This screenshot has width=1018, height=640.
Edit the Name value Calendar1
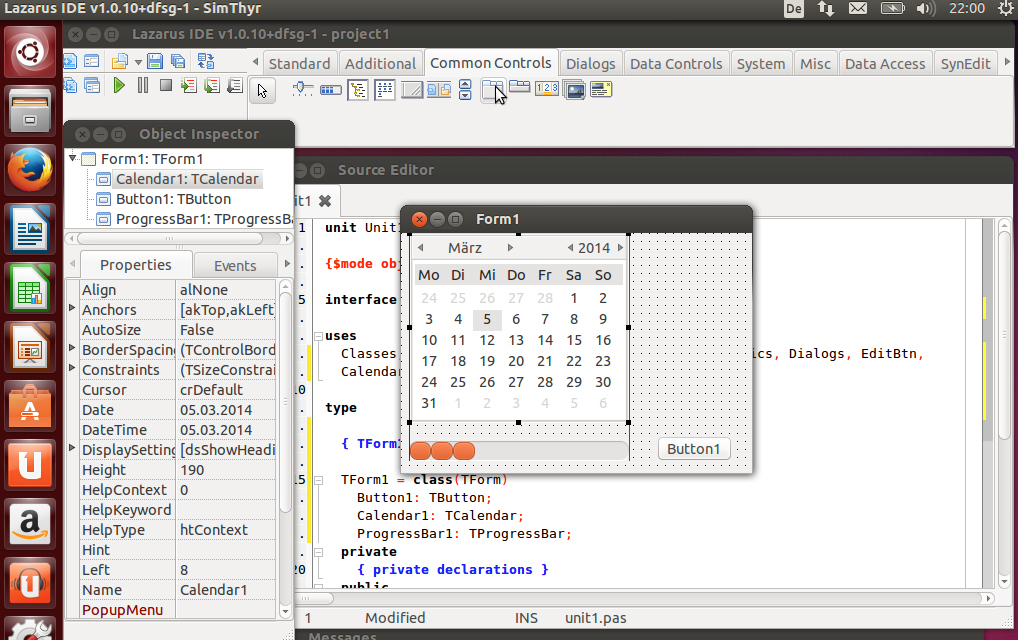click(227, 590)
